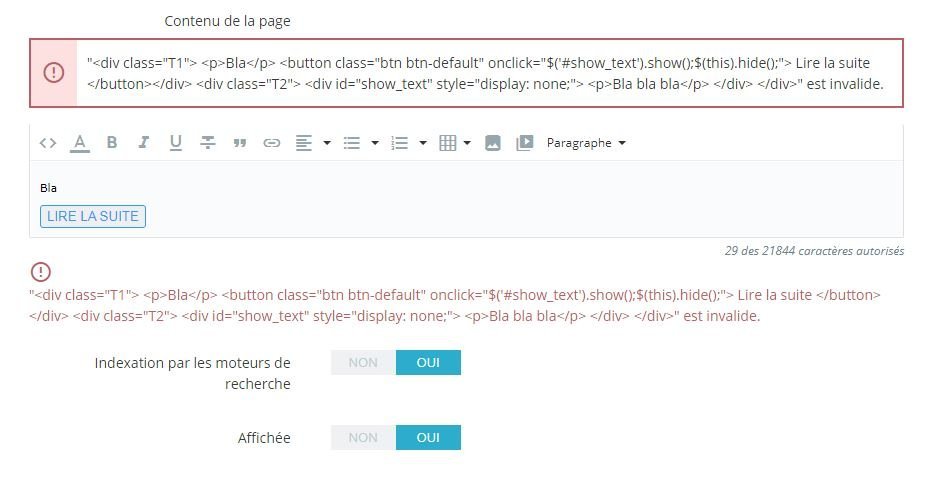Click the bulleted list icon
The height and width of the screenshot is (483, 934).
(x=351, y=143)
